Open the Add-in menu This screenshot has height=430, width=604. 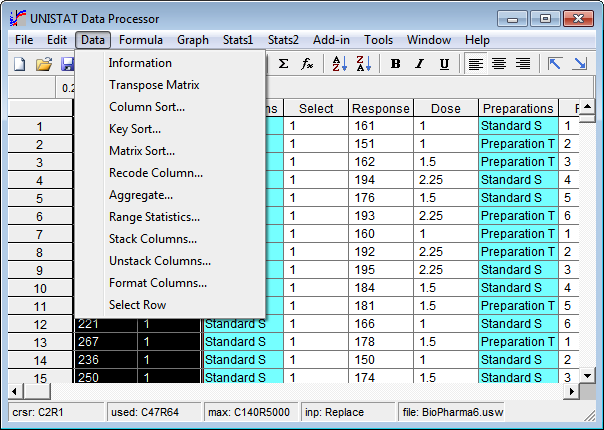point(331,40)
